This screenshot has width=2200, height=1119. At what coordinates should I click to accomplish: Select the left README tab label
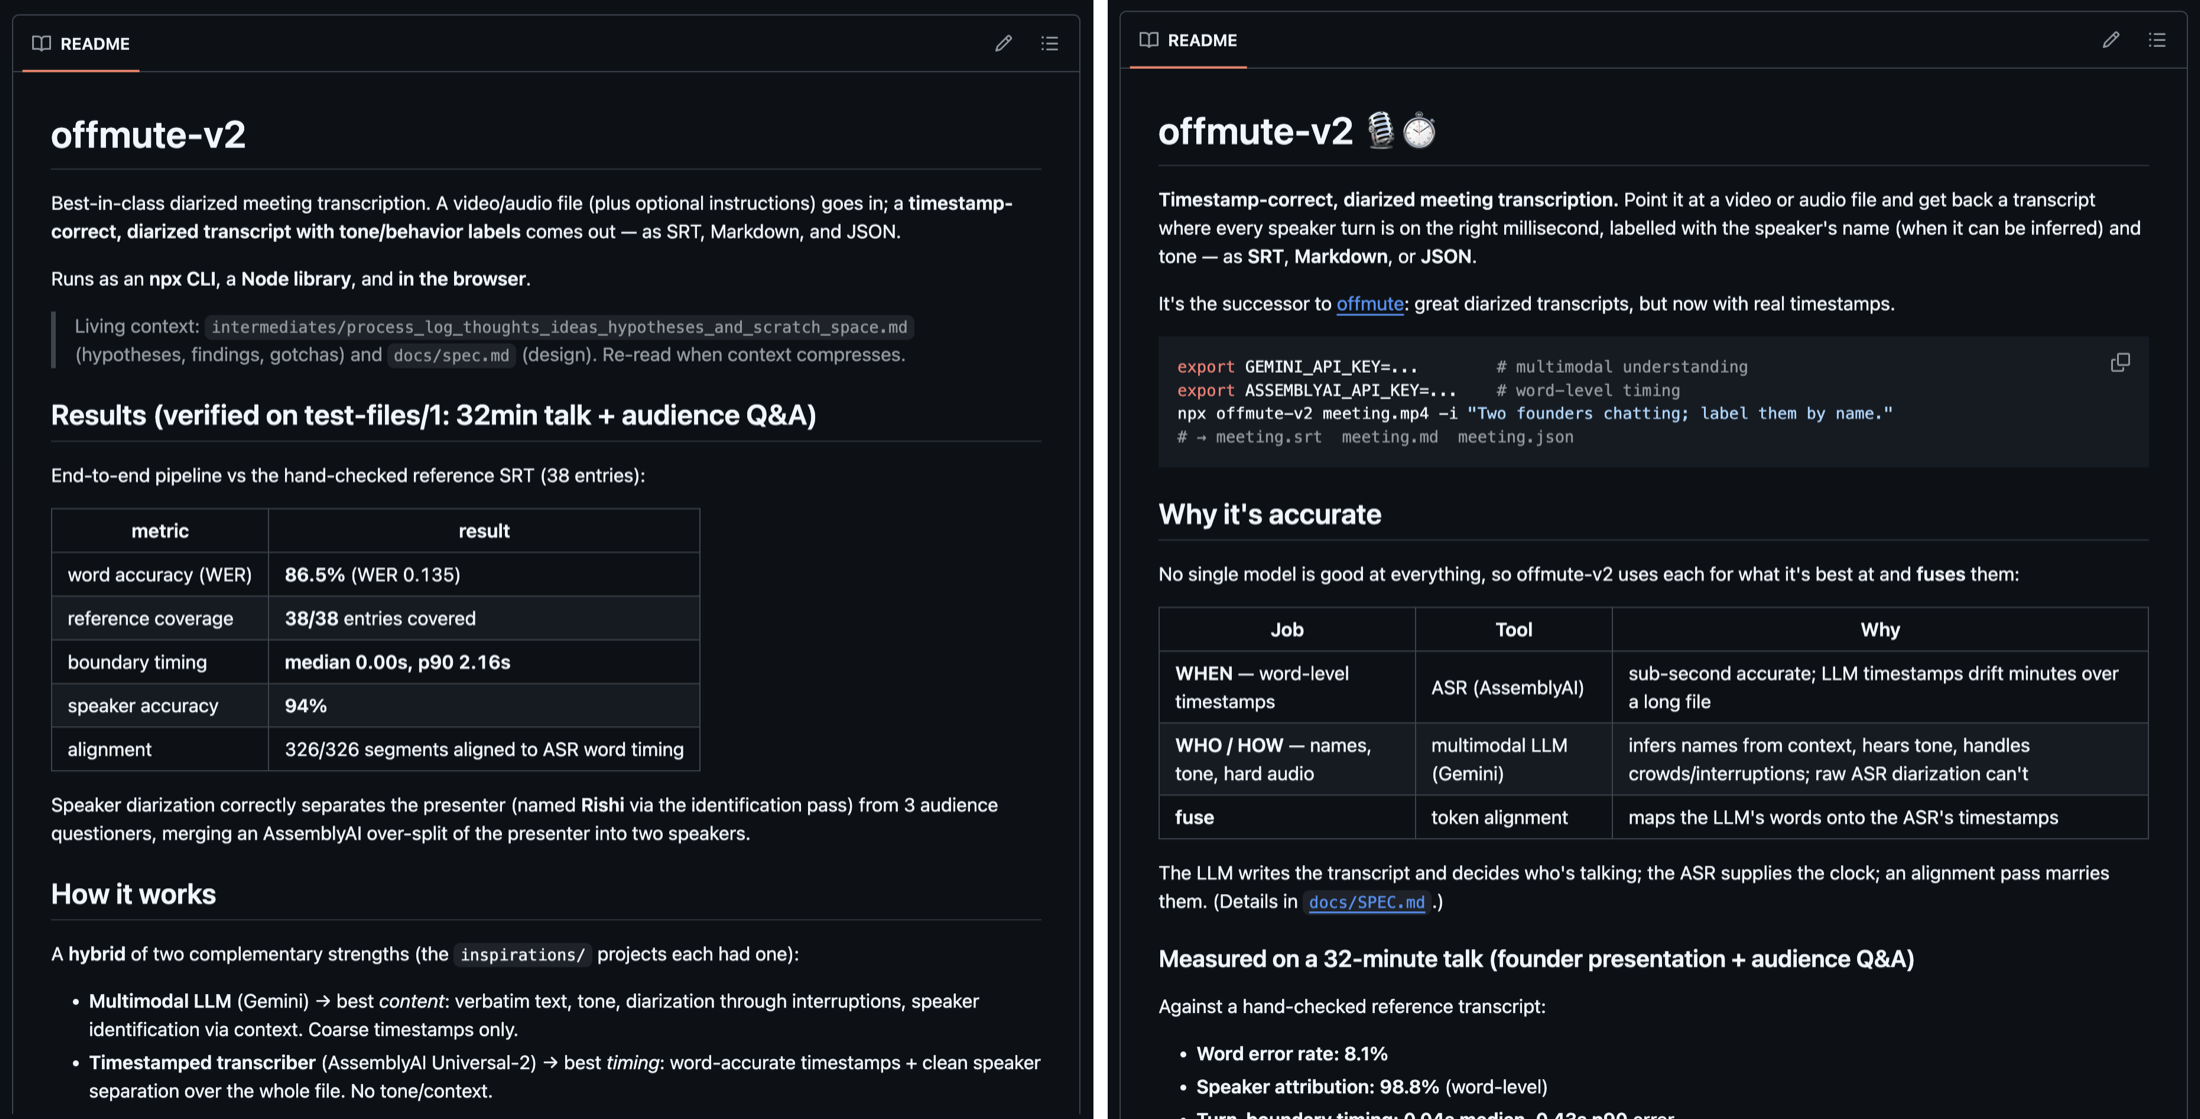95,43
